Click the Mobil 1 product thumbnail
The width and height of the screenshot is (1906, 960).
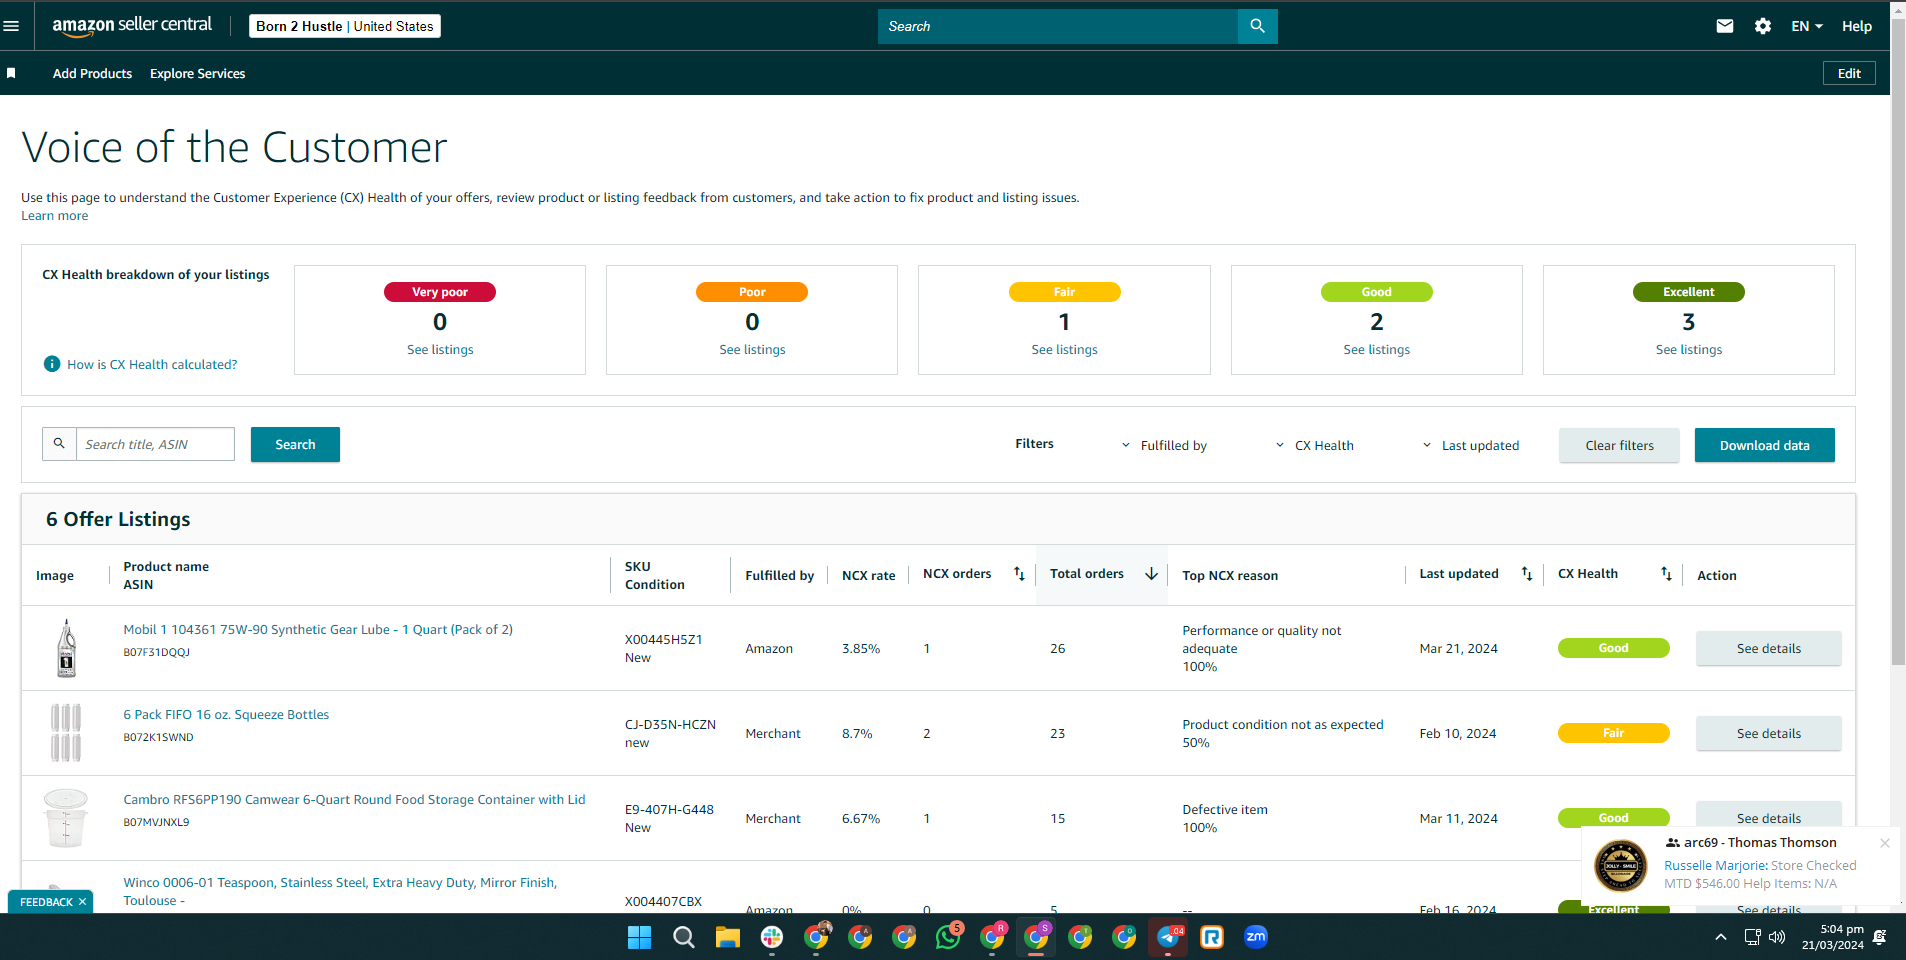coord(66,648)
